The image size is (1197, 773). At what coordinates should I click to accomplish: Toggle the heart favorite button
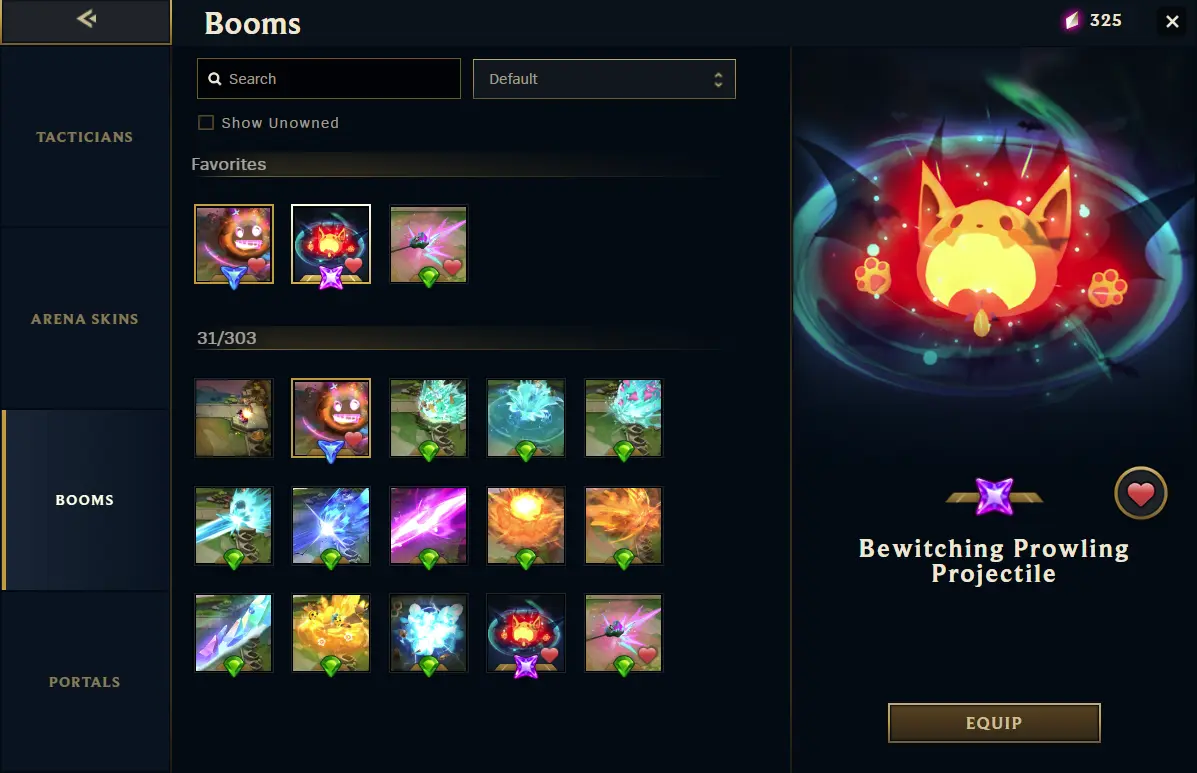[1141, 494]
